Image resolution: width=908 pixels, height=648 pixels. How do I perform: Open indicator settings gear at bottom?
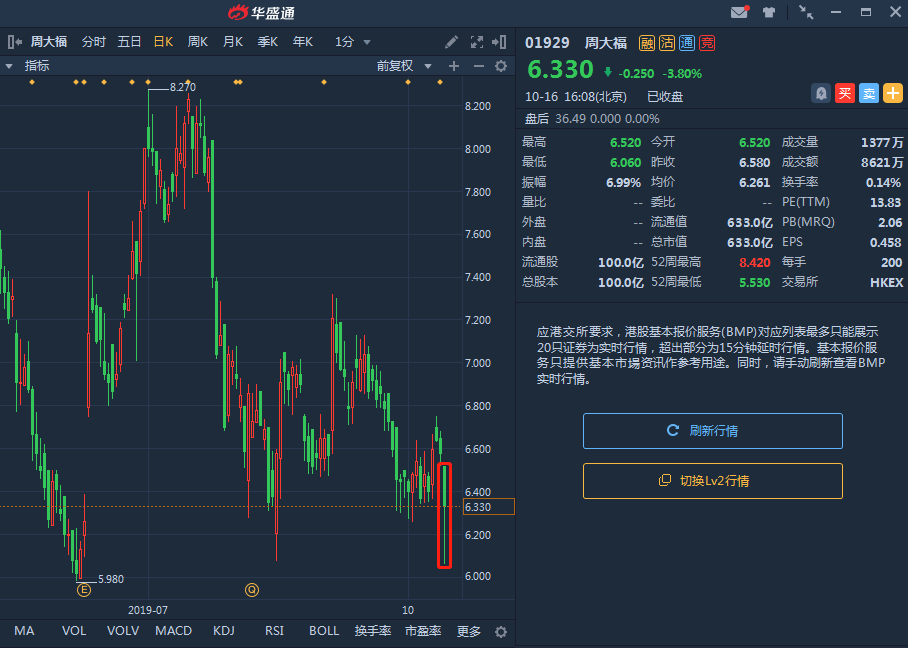pos(501,632)
